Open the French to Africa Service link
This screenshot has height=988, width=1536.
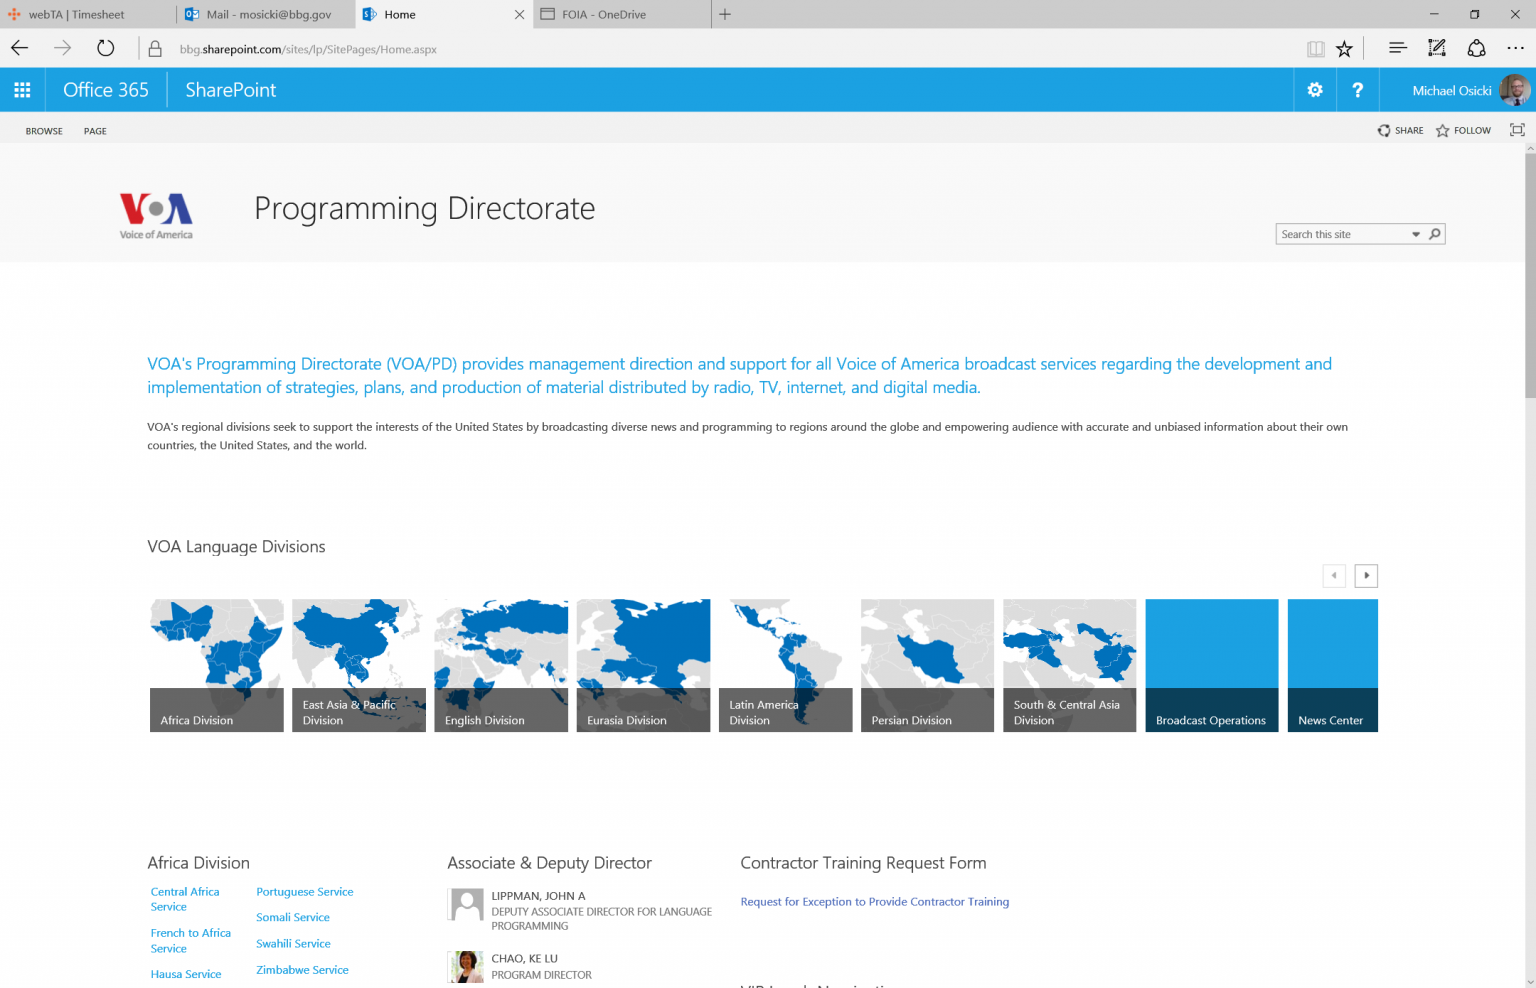(x=190, y=940)
